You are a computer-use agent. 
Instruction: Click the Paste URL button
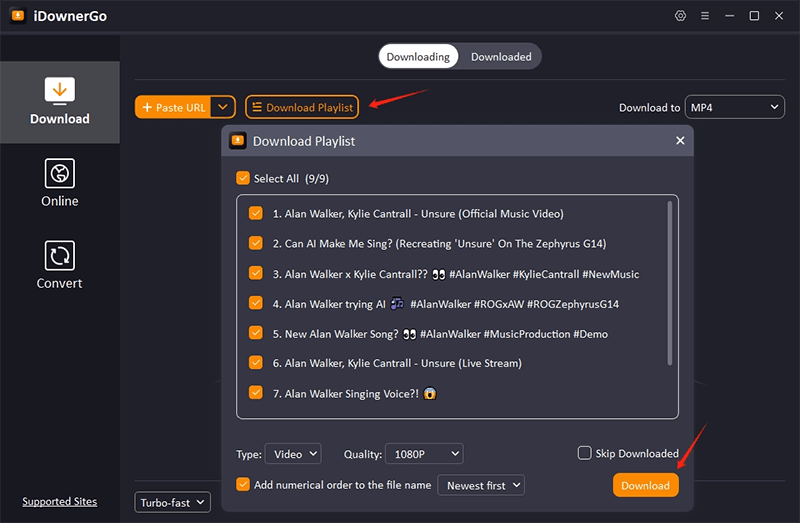tap(173, 107)
